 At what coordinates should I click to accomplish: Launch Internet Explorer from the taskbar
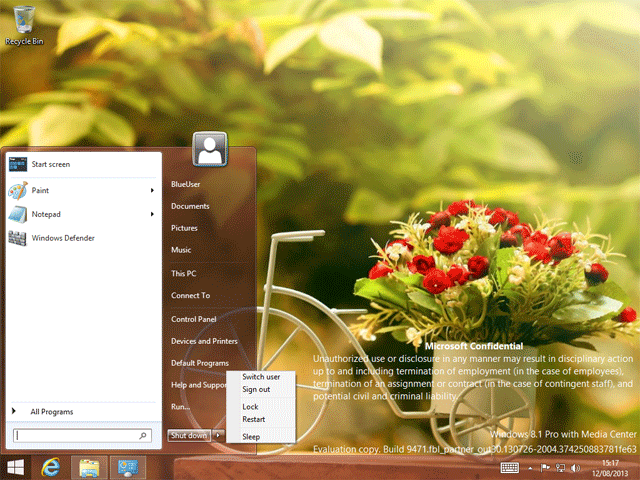52,467
